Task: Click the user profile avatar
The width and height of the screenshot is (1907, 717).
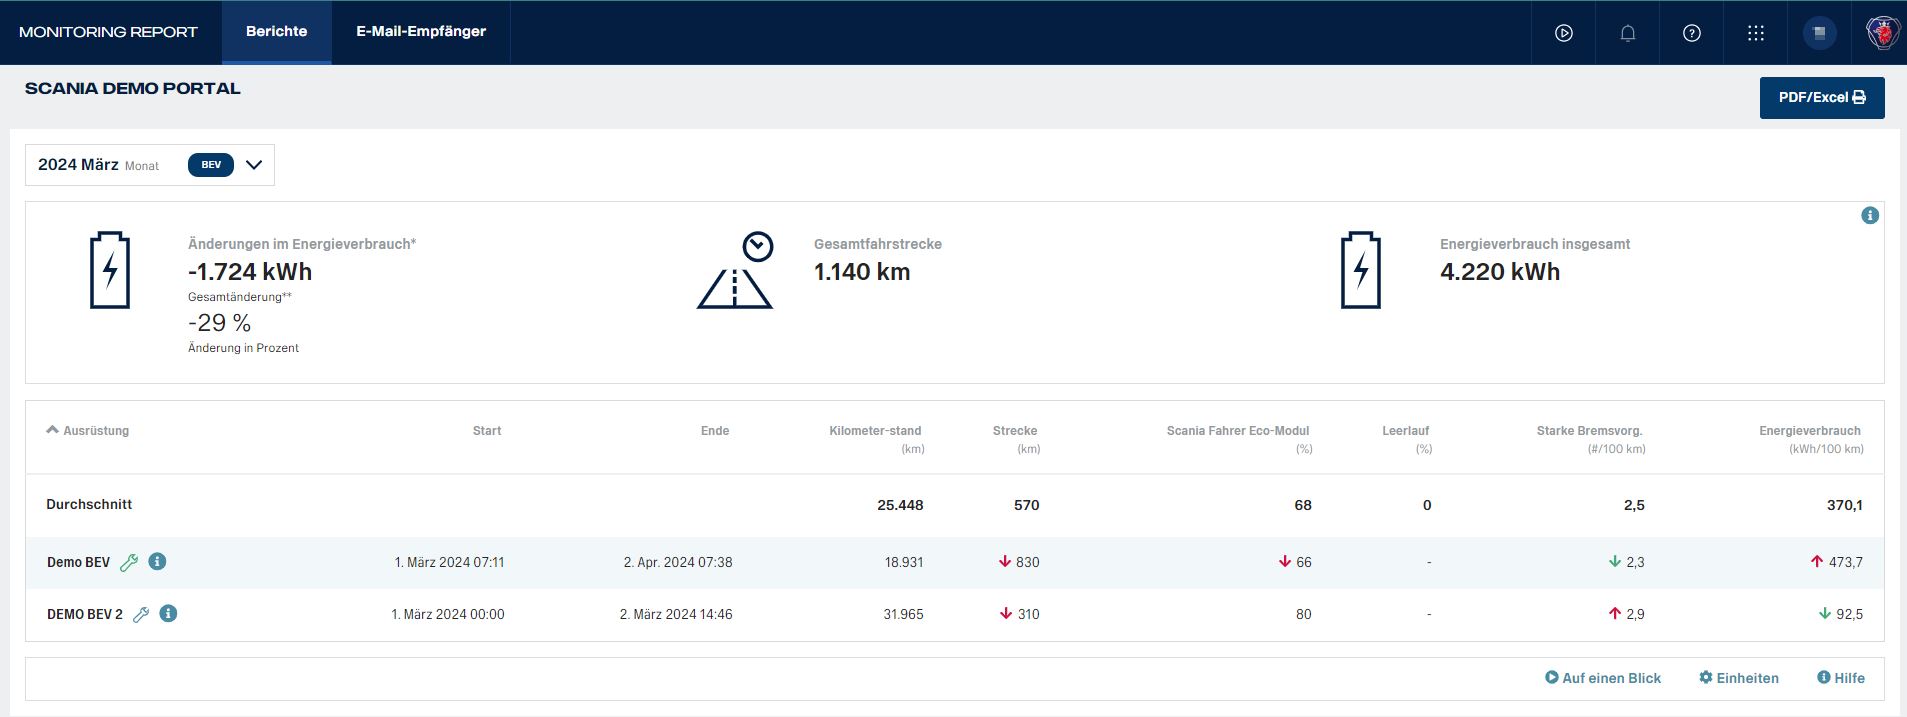Action: (x=1819, y=33)
